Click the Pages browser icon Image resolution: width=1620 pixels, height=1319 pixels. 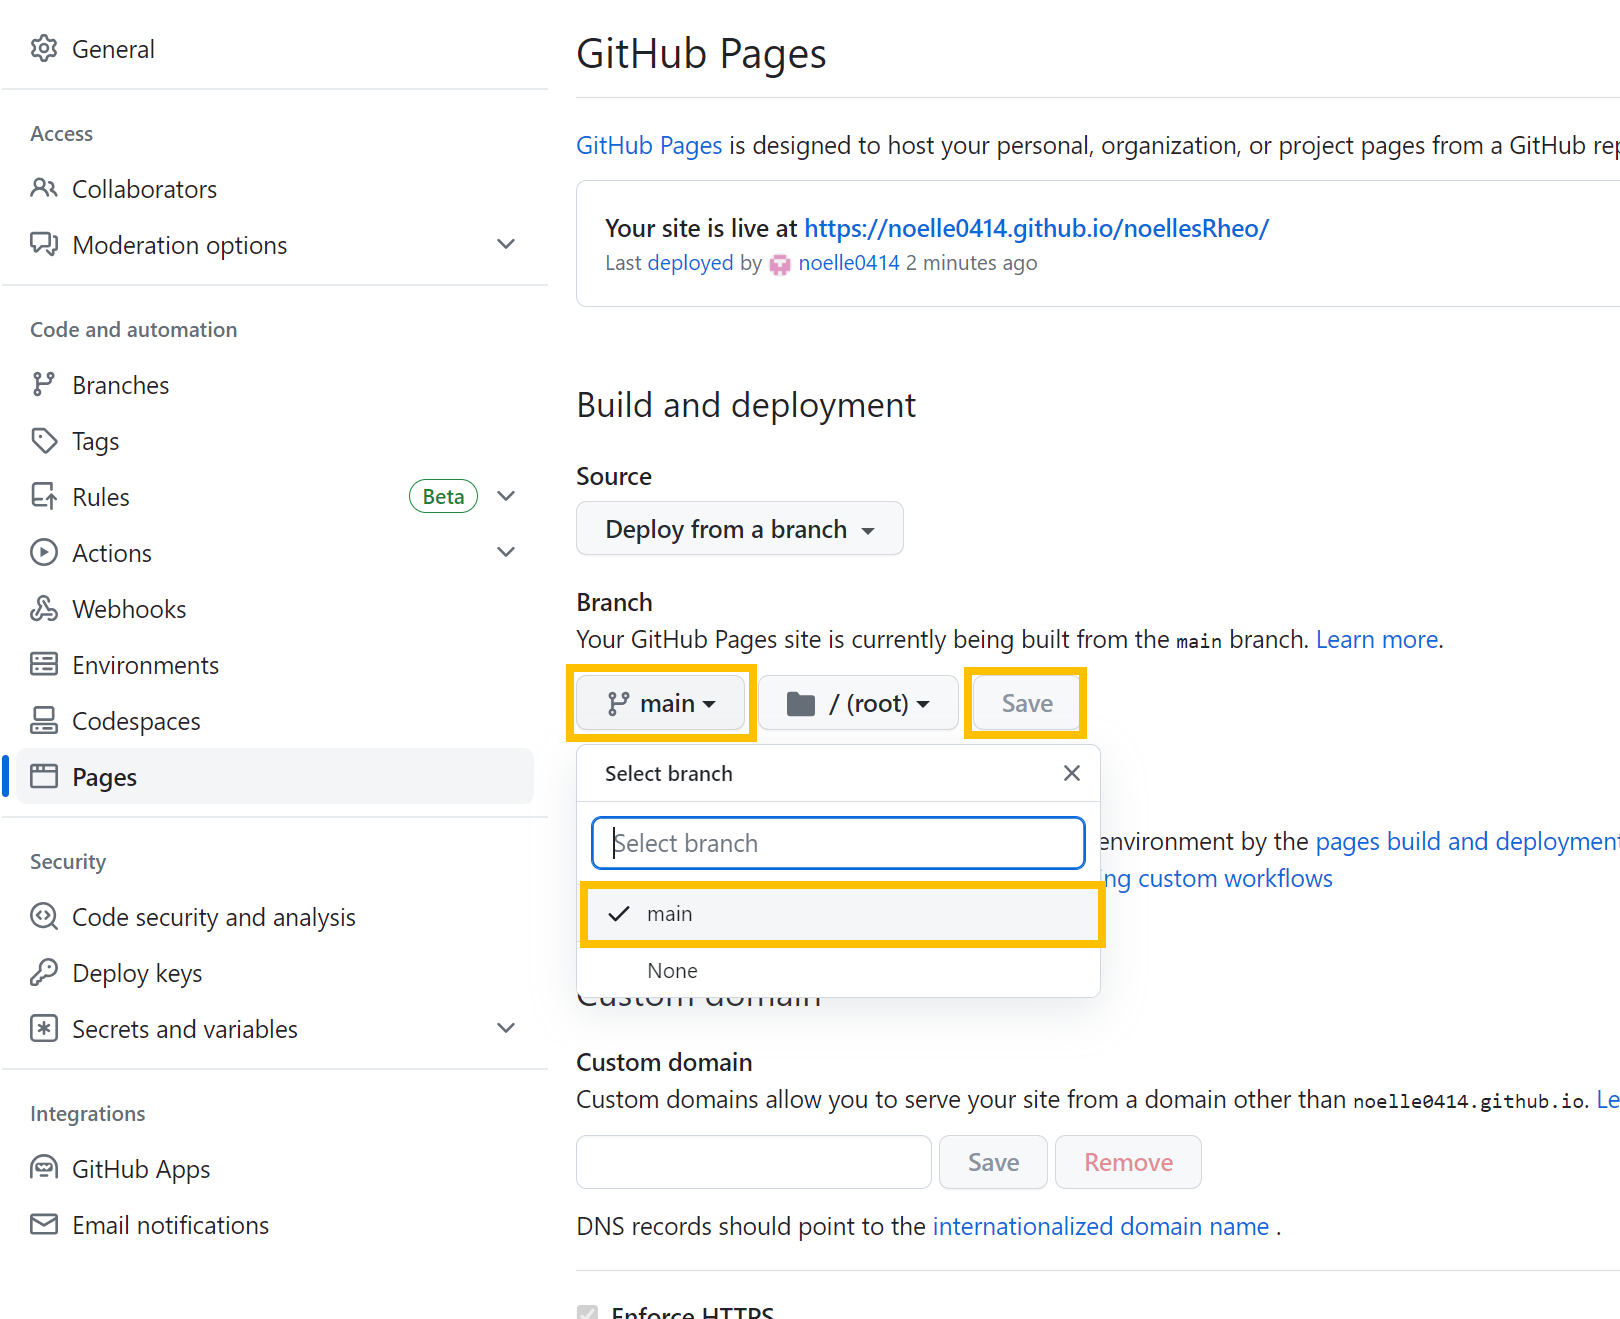(x=44, y=776)
